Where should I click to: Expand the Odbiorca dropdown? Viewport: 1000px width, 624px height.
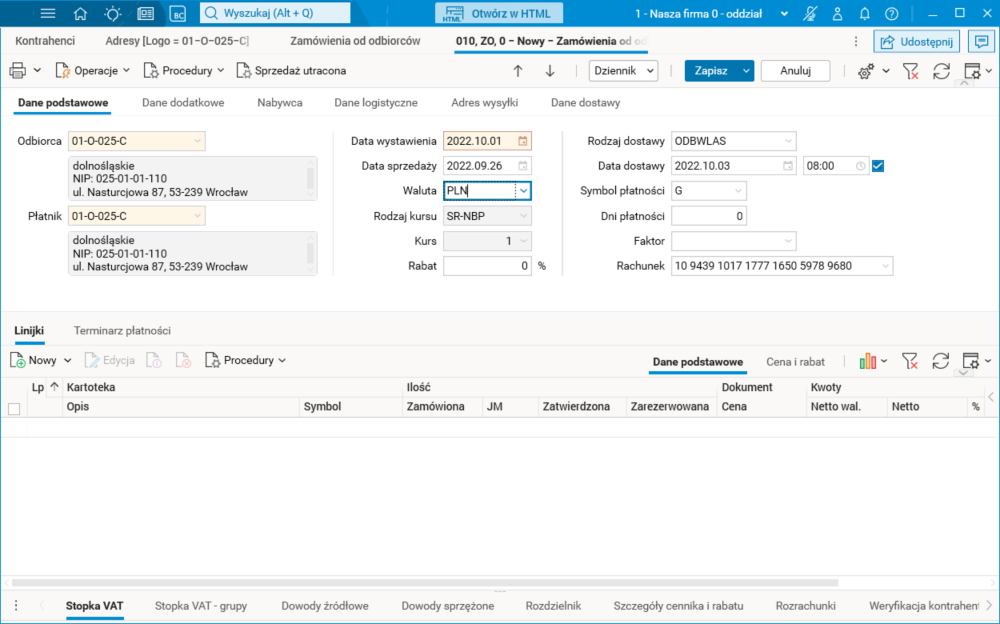click(x=197, y=141)
